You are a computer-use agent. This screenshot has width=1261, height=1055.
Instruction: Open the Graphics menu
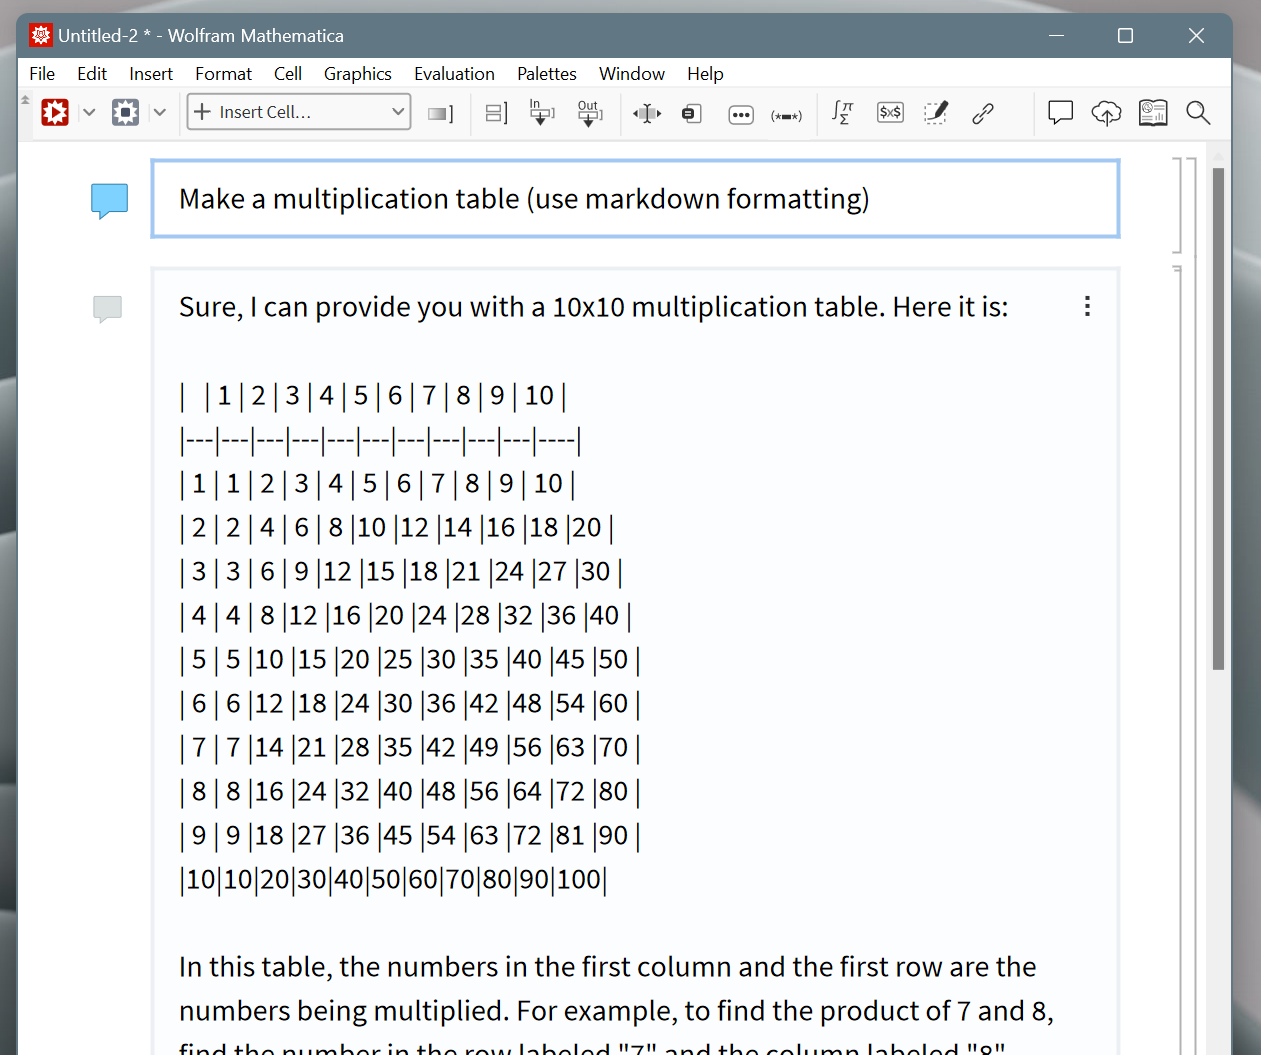(358, 74)
